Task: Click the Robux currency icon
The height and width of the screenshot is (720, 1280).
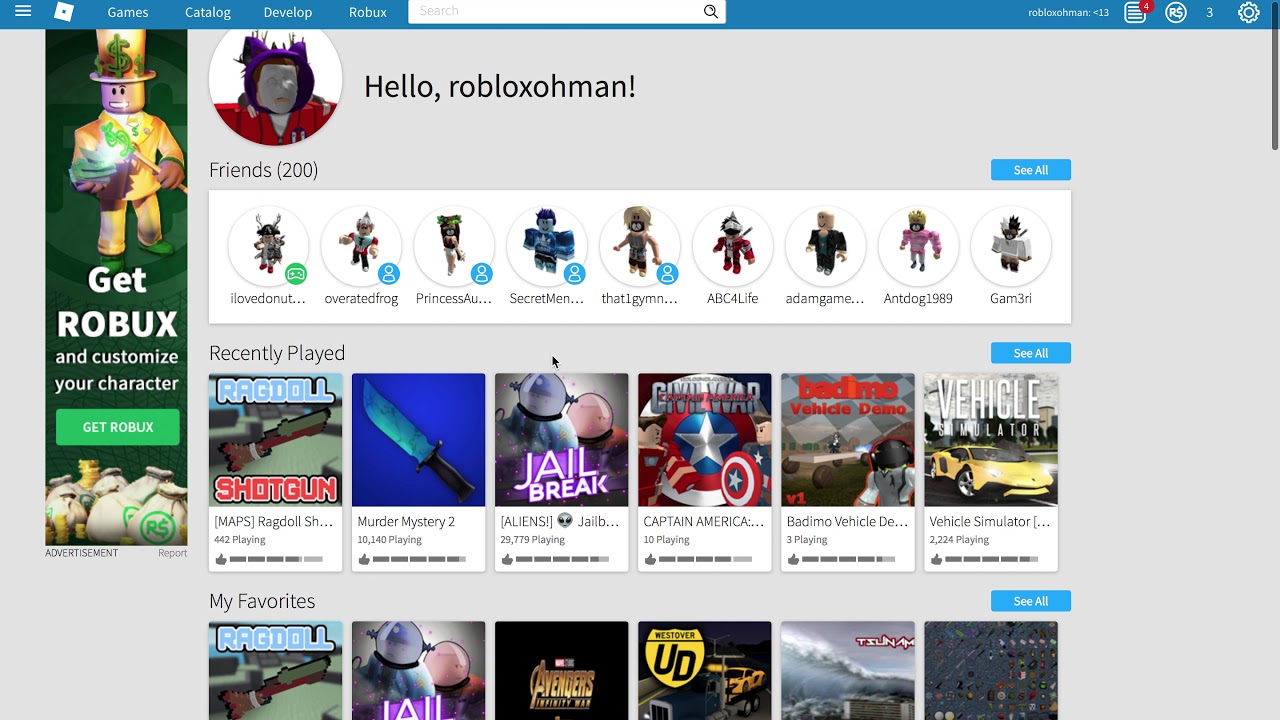Action: (x=1176, y=12)
